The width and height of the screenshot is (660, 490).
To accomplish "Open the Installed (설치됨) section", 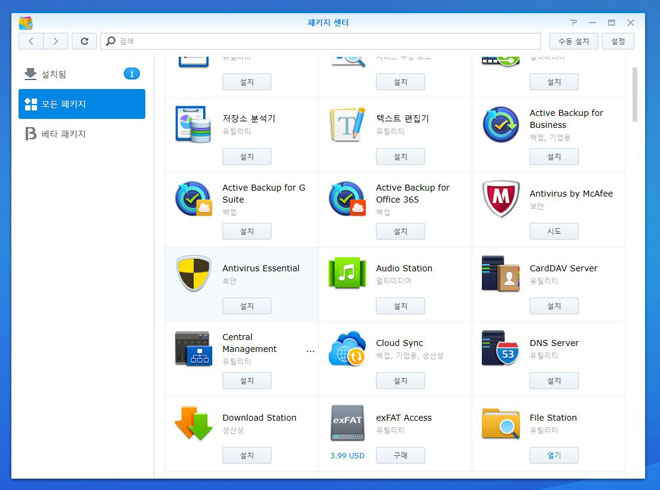I will (82, 74).
